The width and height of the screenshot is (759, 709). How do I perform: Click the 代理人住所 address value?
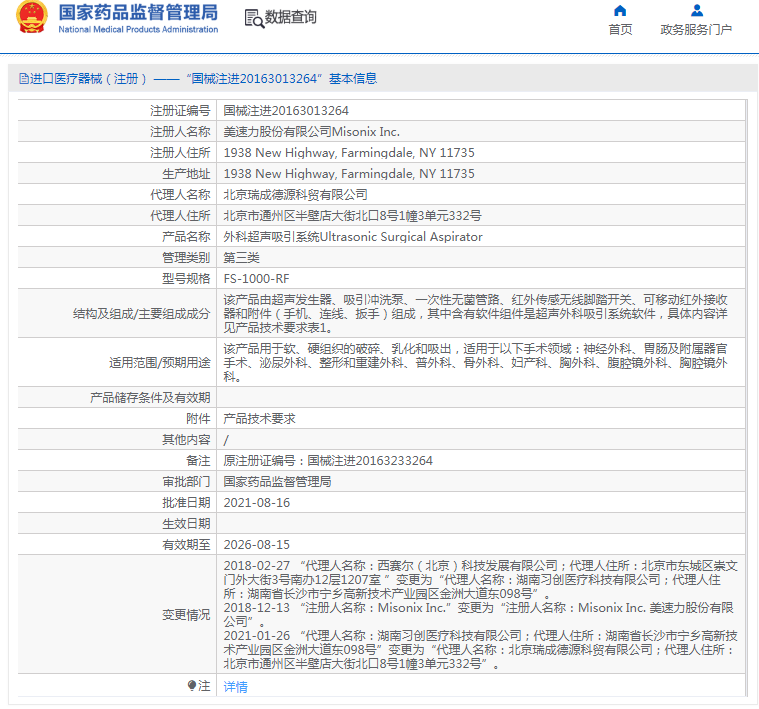click(x=352, y=216)
